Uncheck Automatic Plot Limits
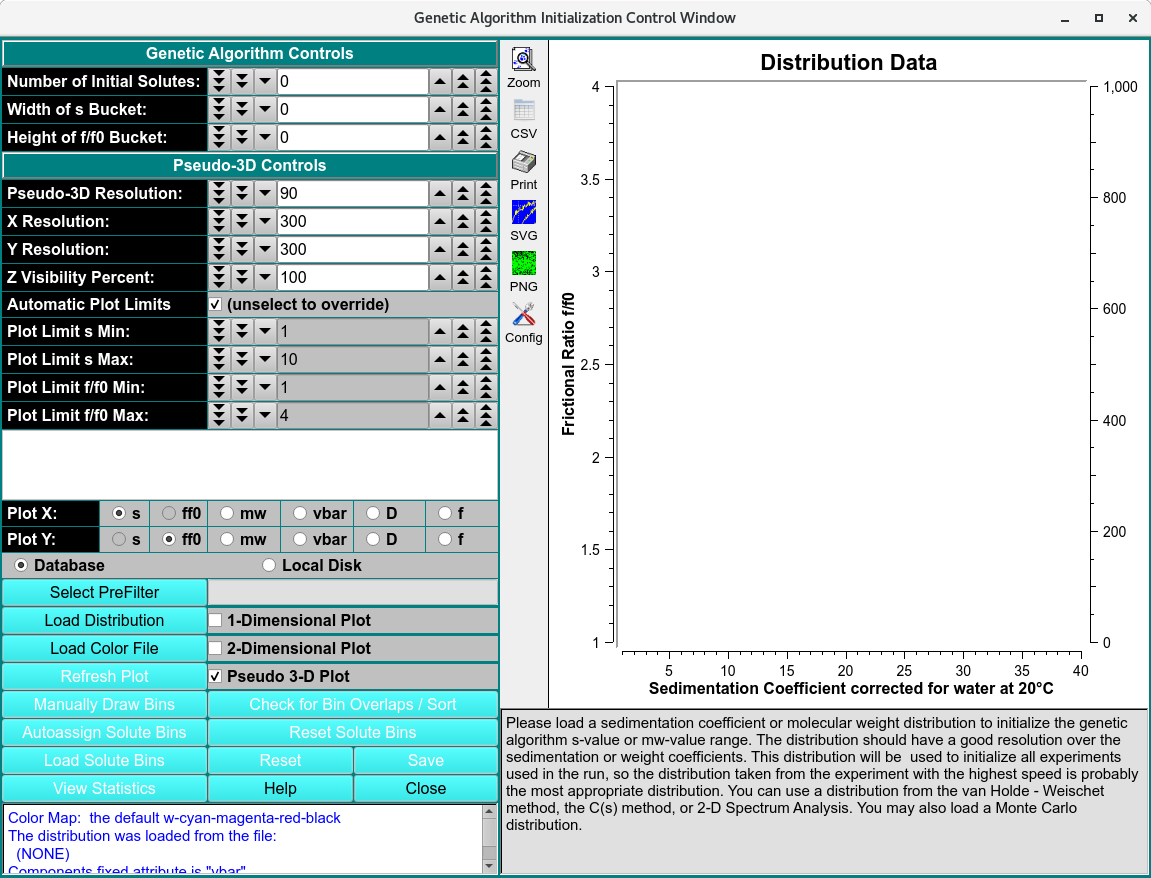This screenshot has width=1151, height=878. 215,304
